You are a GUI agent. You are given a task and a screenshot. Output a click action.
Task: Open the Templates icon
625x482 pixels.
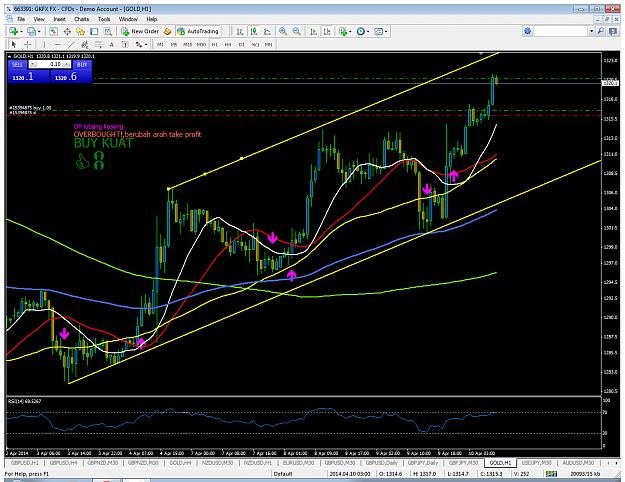[x=378, y=31]
